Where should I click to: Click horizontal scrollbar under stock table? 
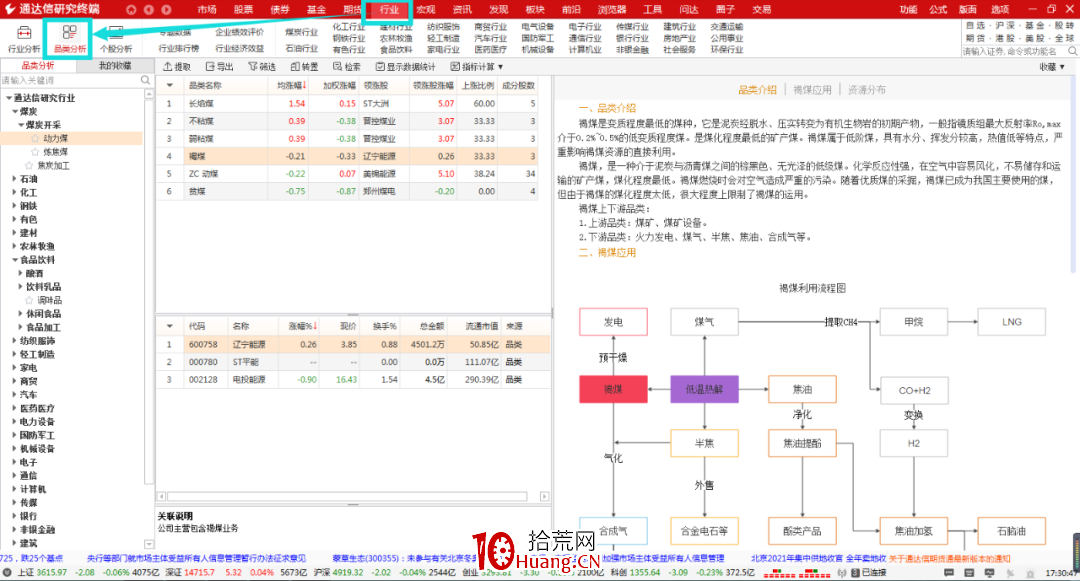pyautogui.click(x=347, y=496)
